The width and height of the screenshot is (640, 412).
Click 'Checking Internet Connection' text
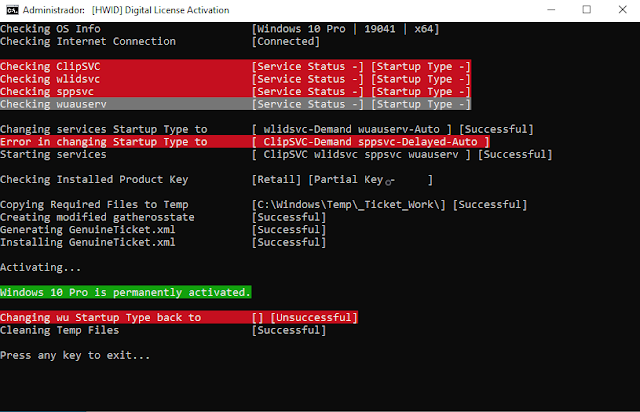88,42
